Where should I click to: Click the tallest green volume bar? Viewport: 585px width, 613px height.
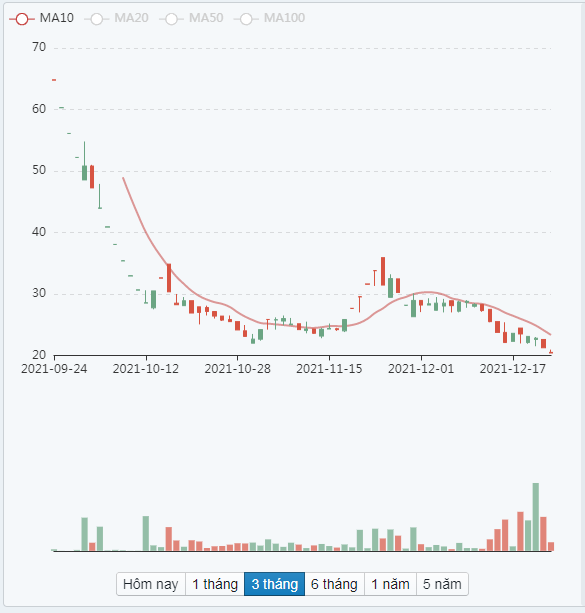536,517
